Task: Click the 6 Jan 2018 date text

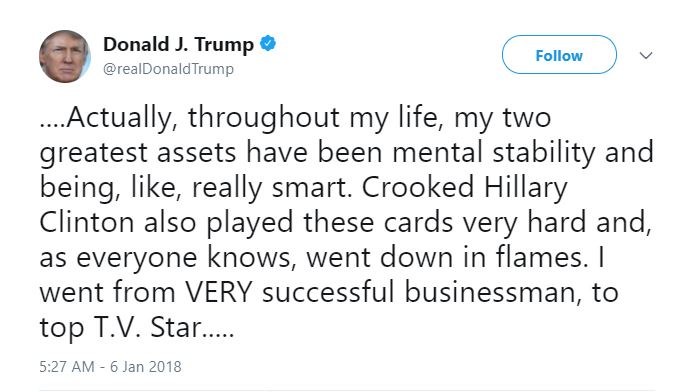Action: pos(146,367)
